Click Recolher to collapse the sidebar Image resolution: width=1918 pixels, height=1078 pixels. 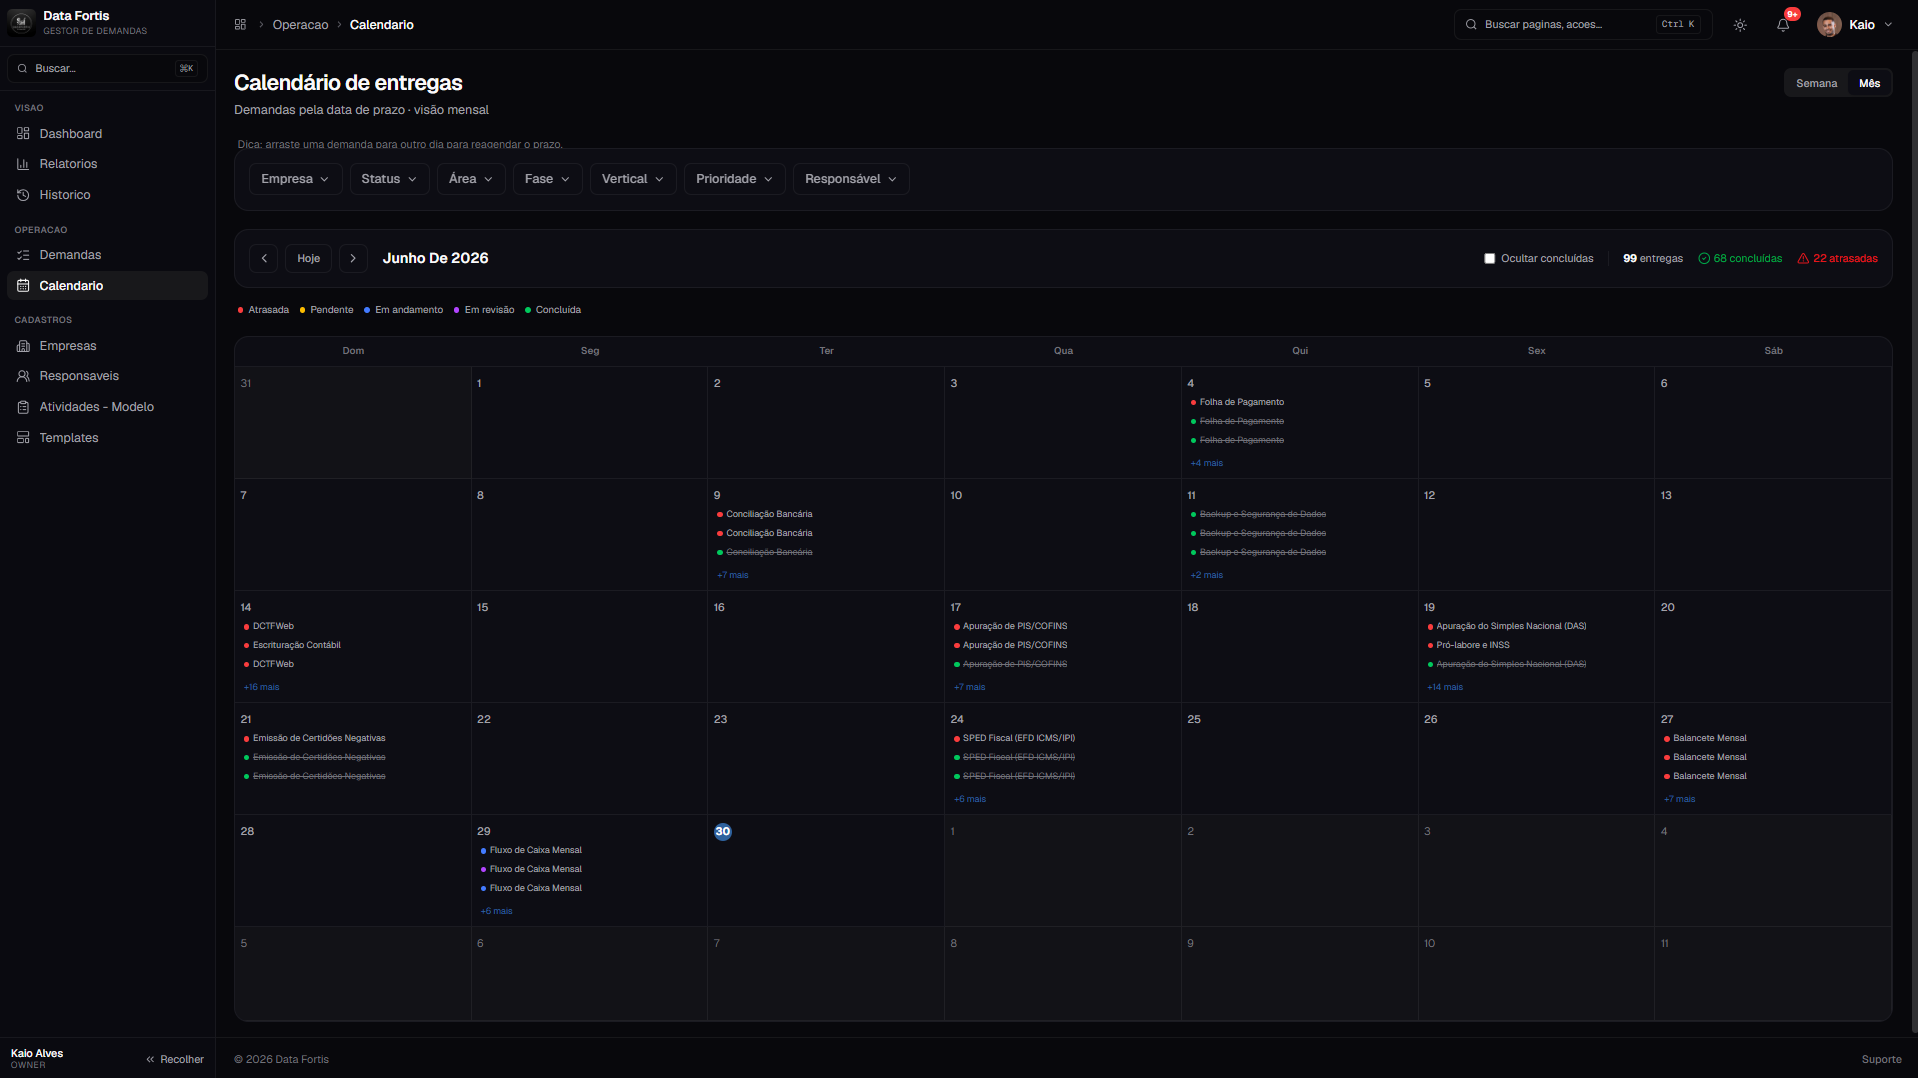[175, 1060]
